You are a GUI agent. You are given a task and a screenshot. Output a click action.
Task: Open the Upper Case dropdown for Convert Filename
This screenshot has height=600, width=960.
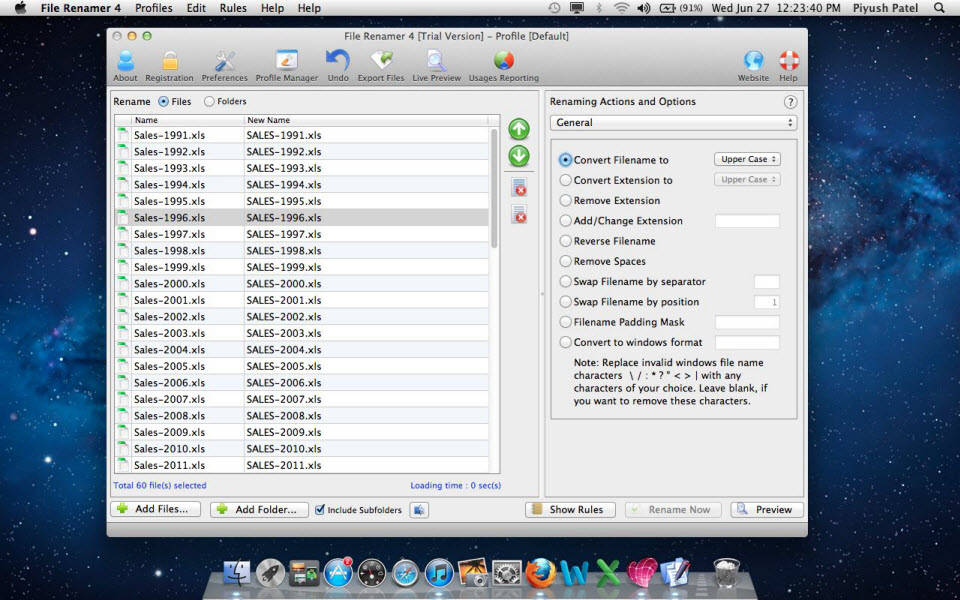[x=747, y=160]
